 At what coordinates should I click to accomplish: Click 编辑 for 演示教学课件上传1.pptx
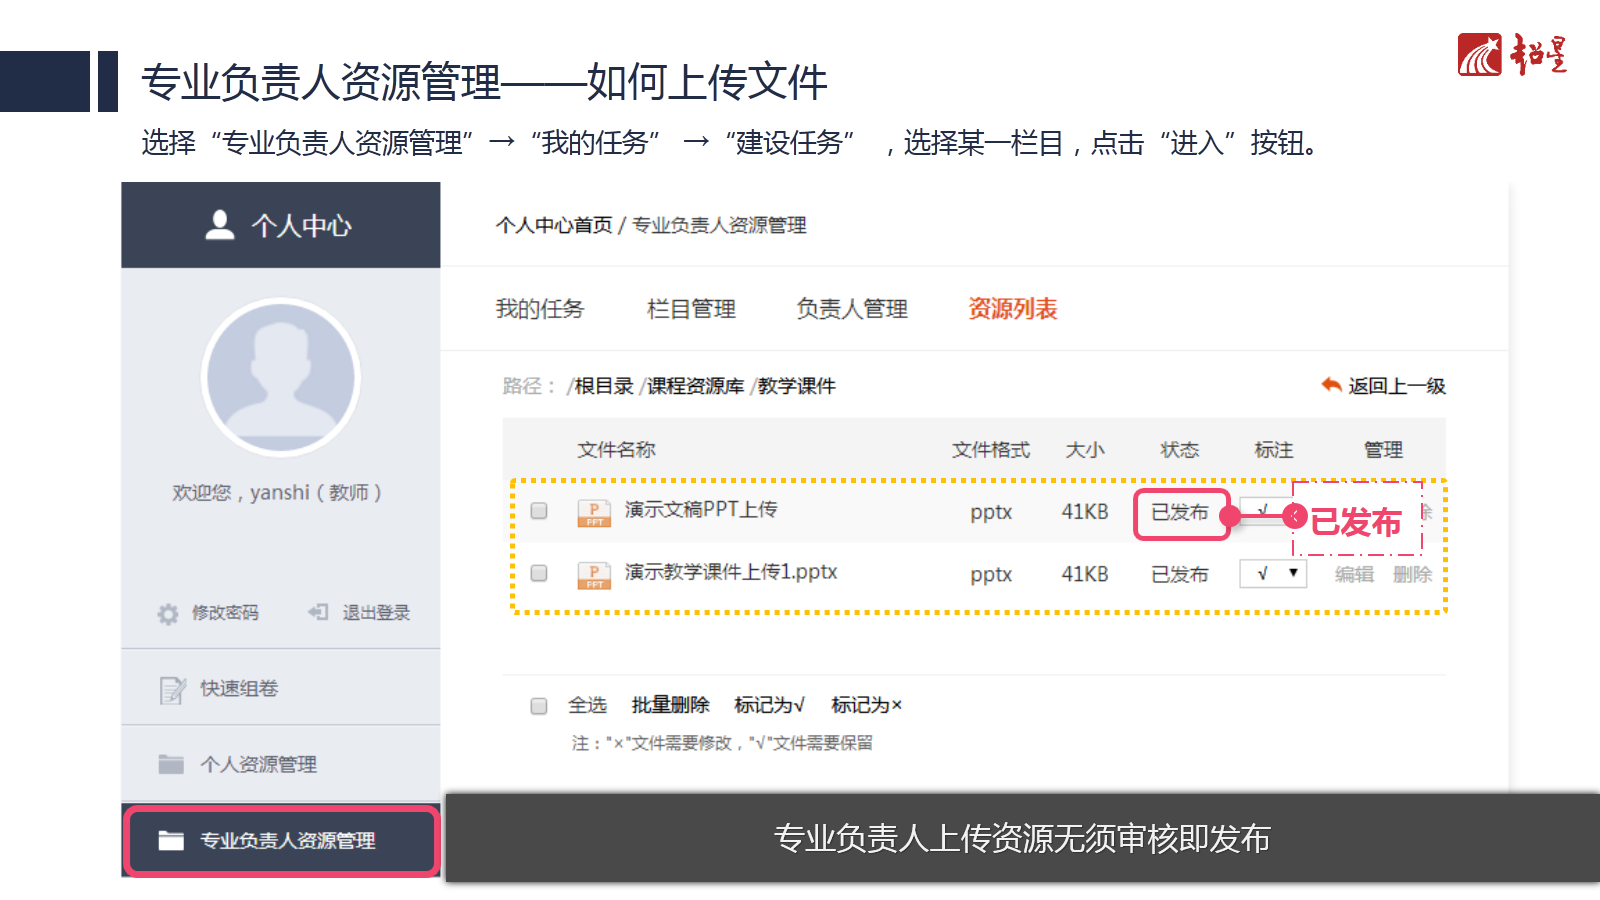(x=1354, y=574)
